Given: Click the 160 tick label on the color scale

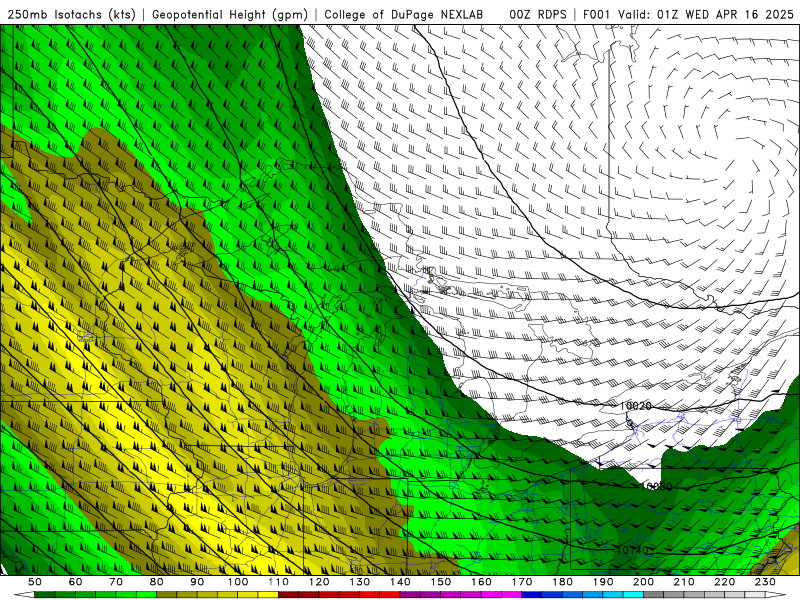Looking at the screenshot, I should (481, 582).
